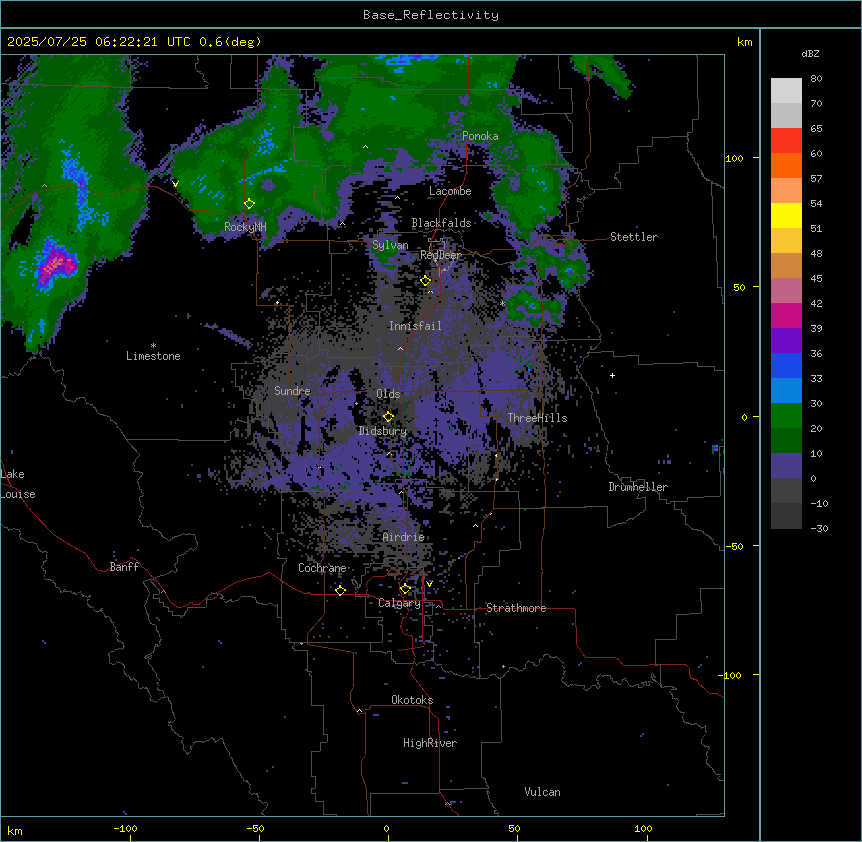
Task: Click the ThreeHills label
Action: pyautogui.click(x=537, y=418)
